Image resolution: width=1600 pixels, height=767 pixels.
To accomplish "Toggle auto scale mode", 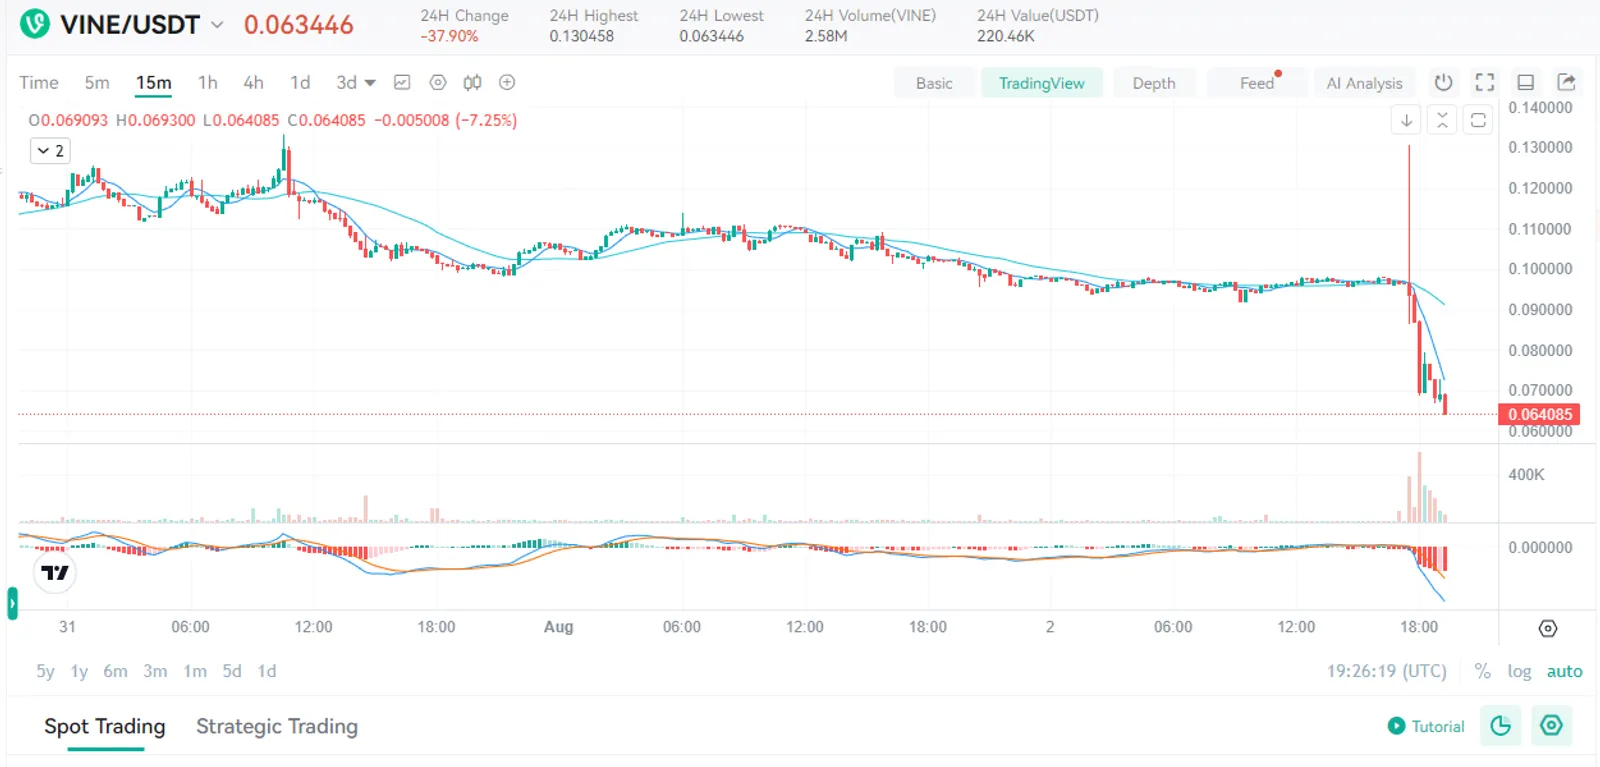I will click(1564, 671).
